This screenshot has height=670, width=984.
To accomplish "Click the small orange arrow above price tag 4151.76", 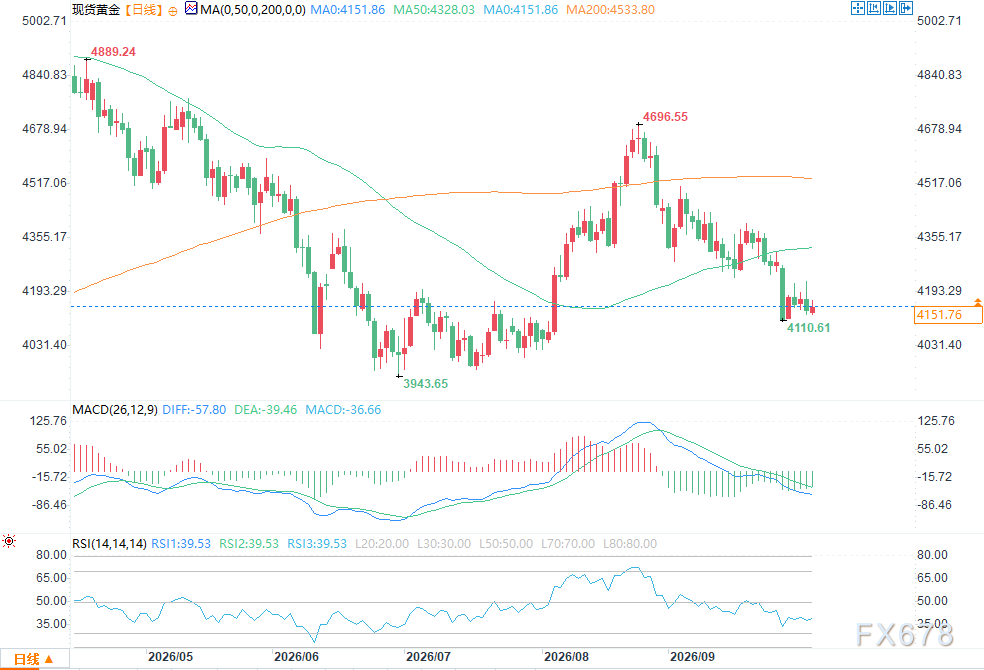I will tap(978, 302).
